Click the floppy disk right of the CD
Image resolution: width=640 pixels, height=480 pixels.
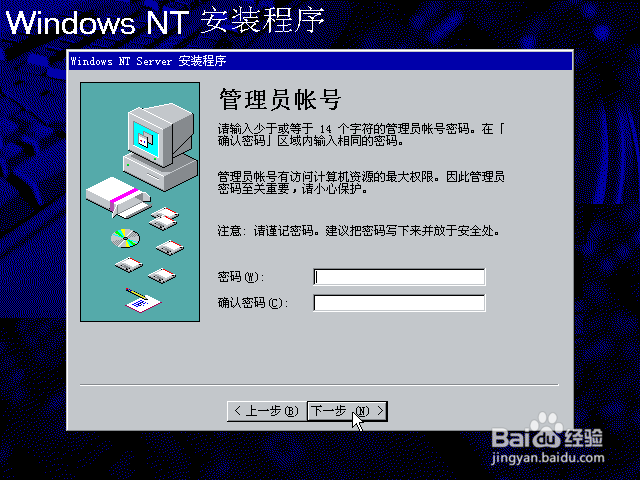pos(170,247)
